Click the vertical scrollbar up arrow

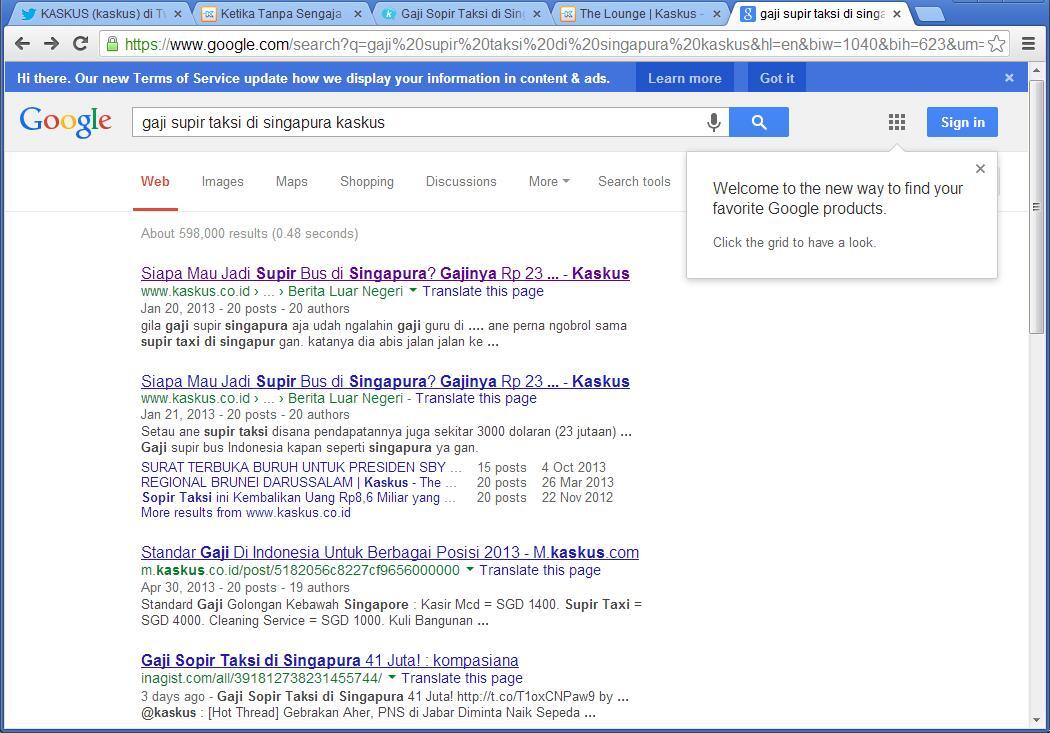tap(1037, 70)
